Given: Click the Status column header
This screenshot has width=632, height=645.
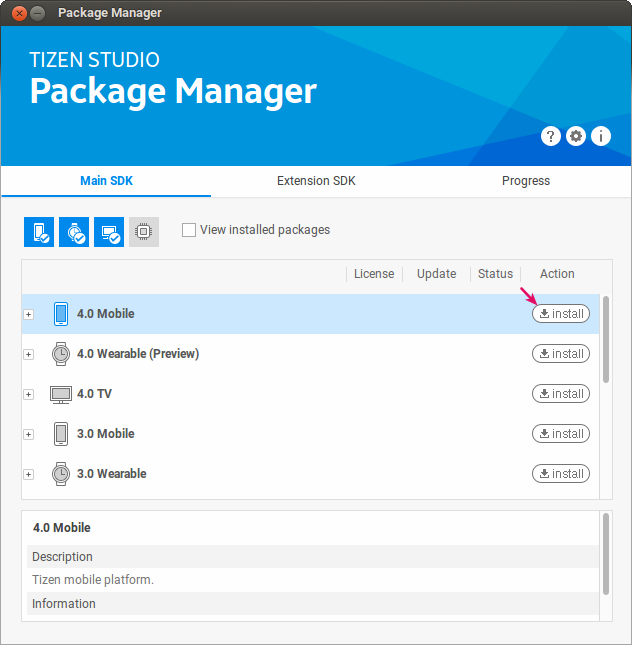Looking at the screenshot, I should click(495, 274).
